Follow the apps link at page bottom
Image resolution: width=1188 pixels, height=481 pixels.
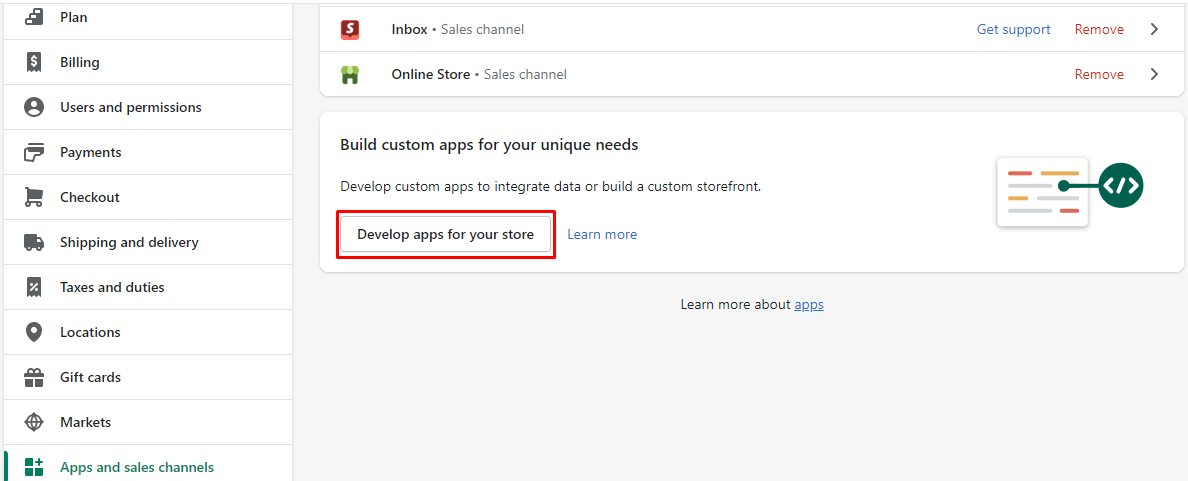click(809, 304)
